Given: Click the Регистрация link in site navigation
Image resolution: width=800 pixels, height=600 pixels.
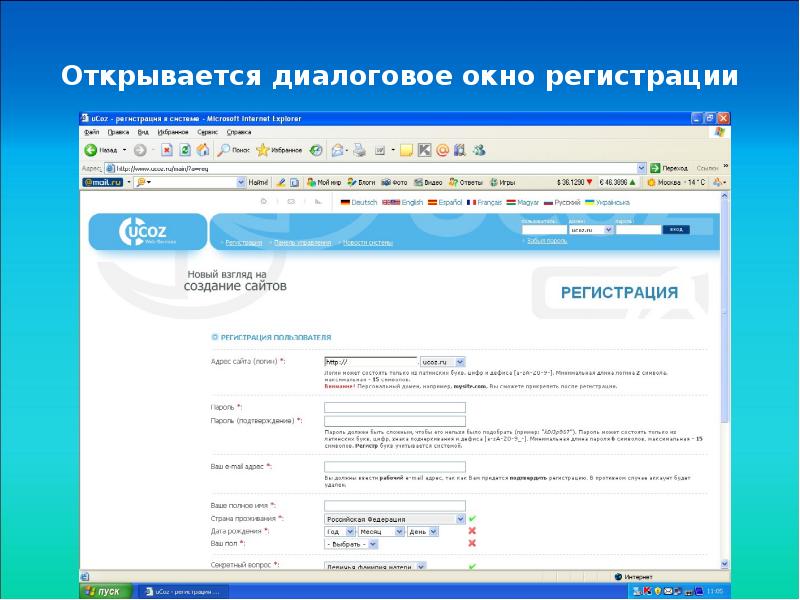Looking at the screenshot, I should tap(243, 242).
